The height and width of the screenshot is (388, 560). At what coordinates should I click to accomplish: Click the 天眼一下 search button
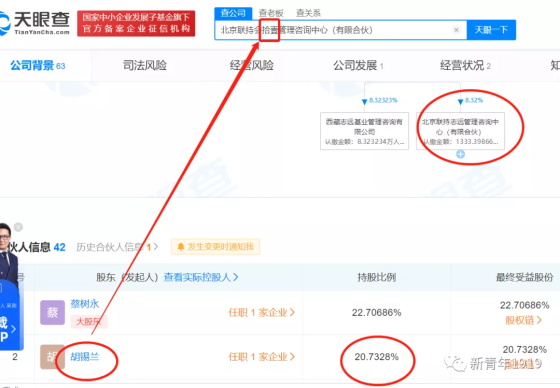click(491, 30)
